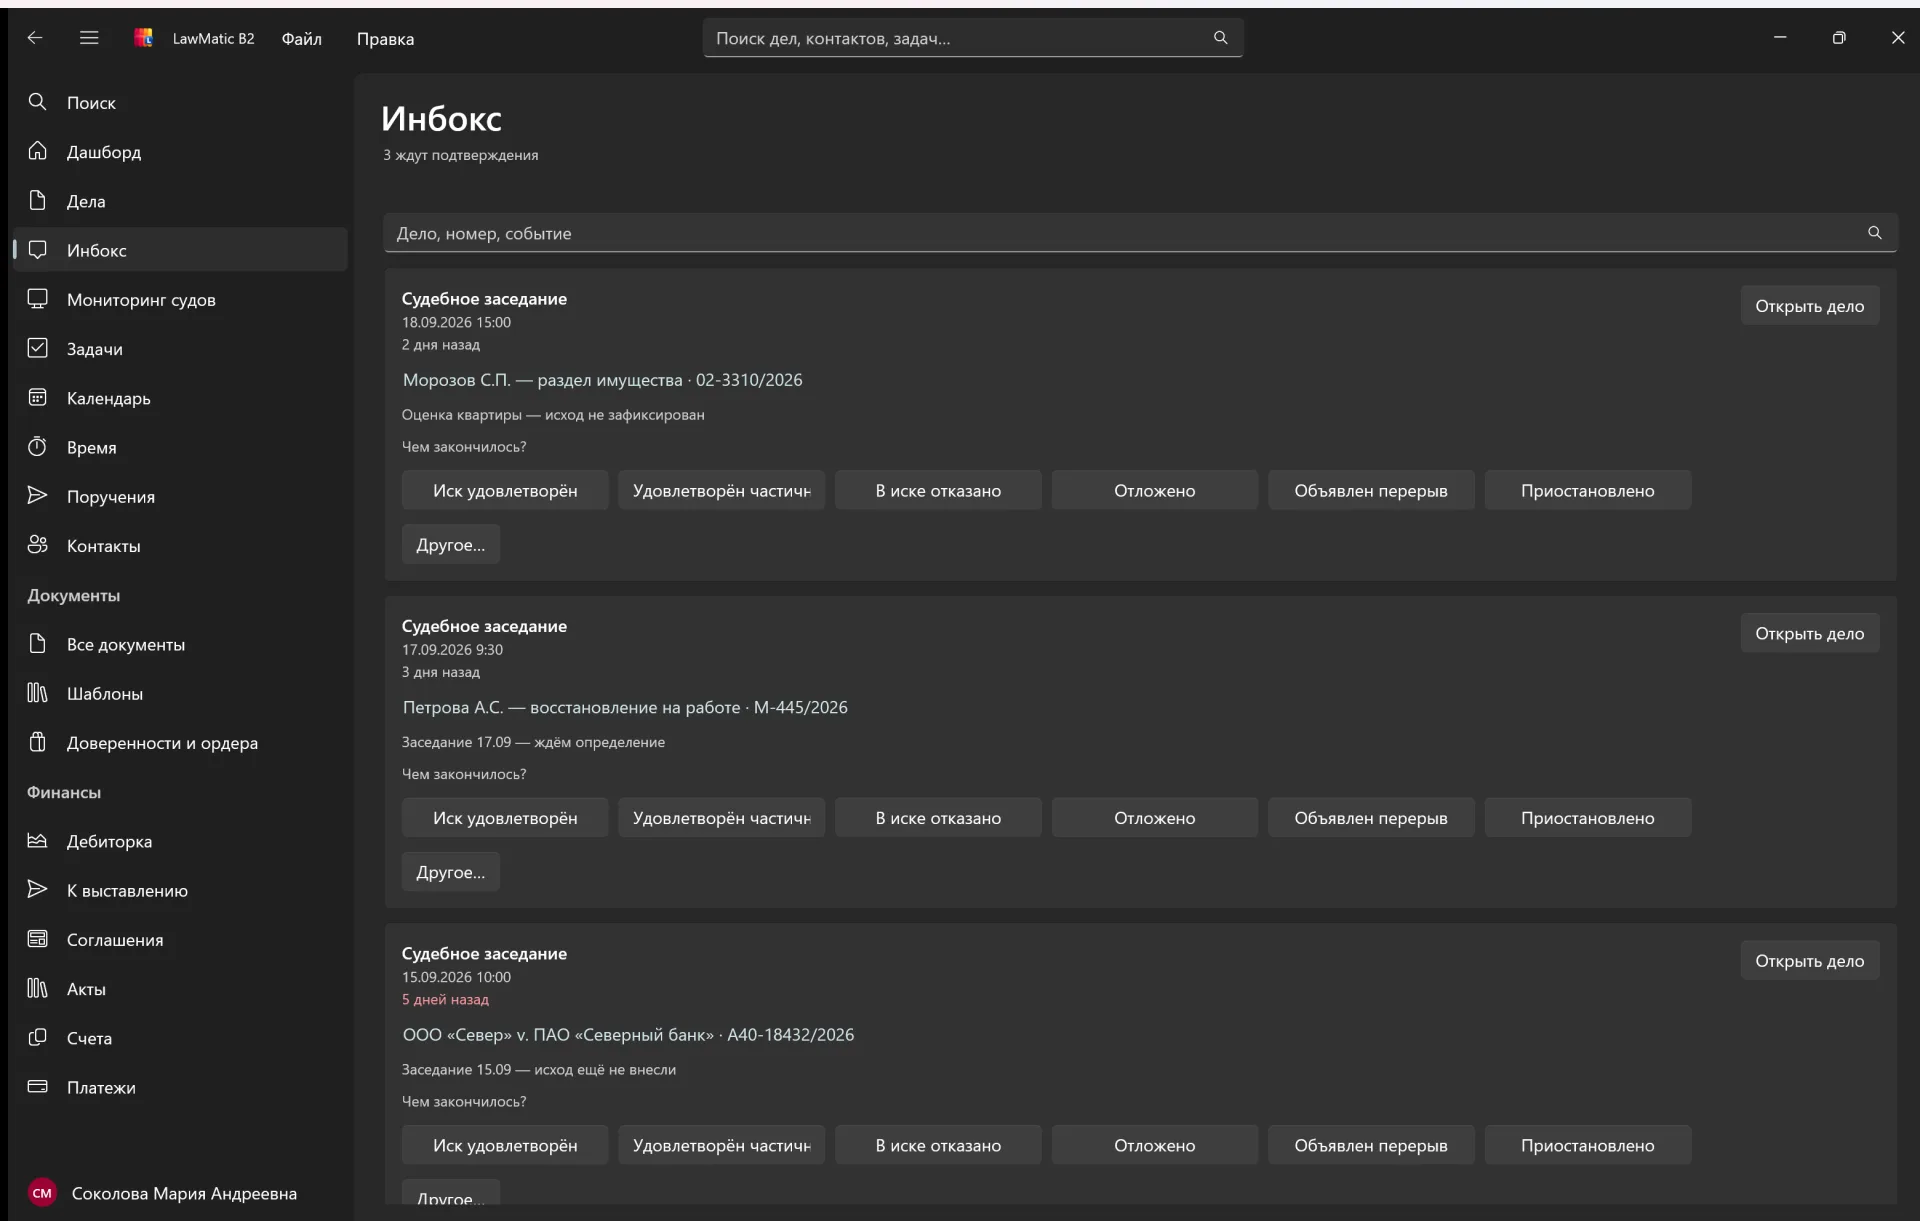
Task: Select Все документы in sidebar
Action: pos(180,644)
